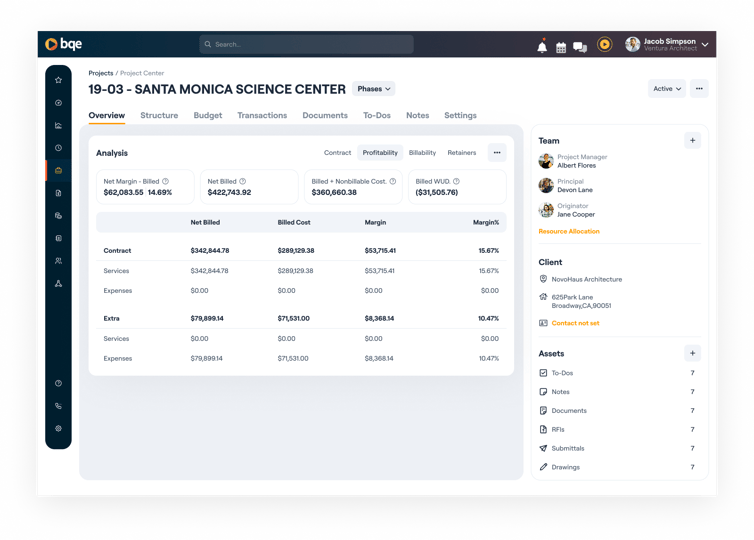Expand the Jacob Simpson user menu
This screenshot has width=754, height=540.
[705, 44]
